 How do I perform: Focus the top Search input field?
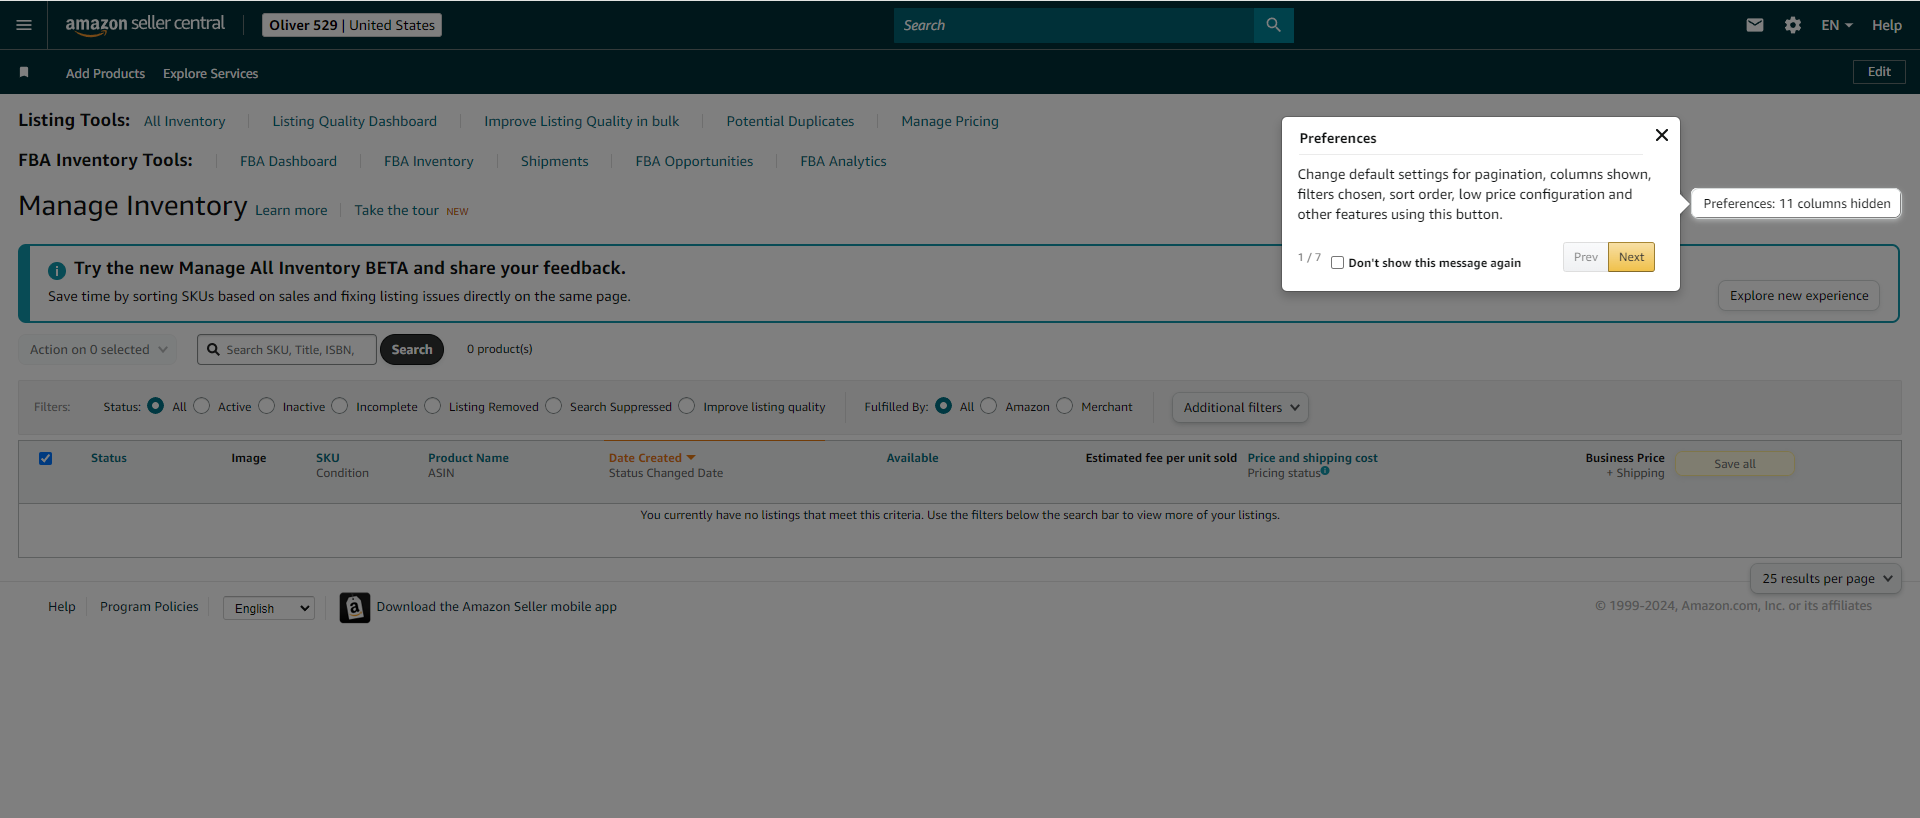1073,25
